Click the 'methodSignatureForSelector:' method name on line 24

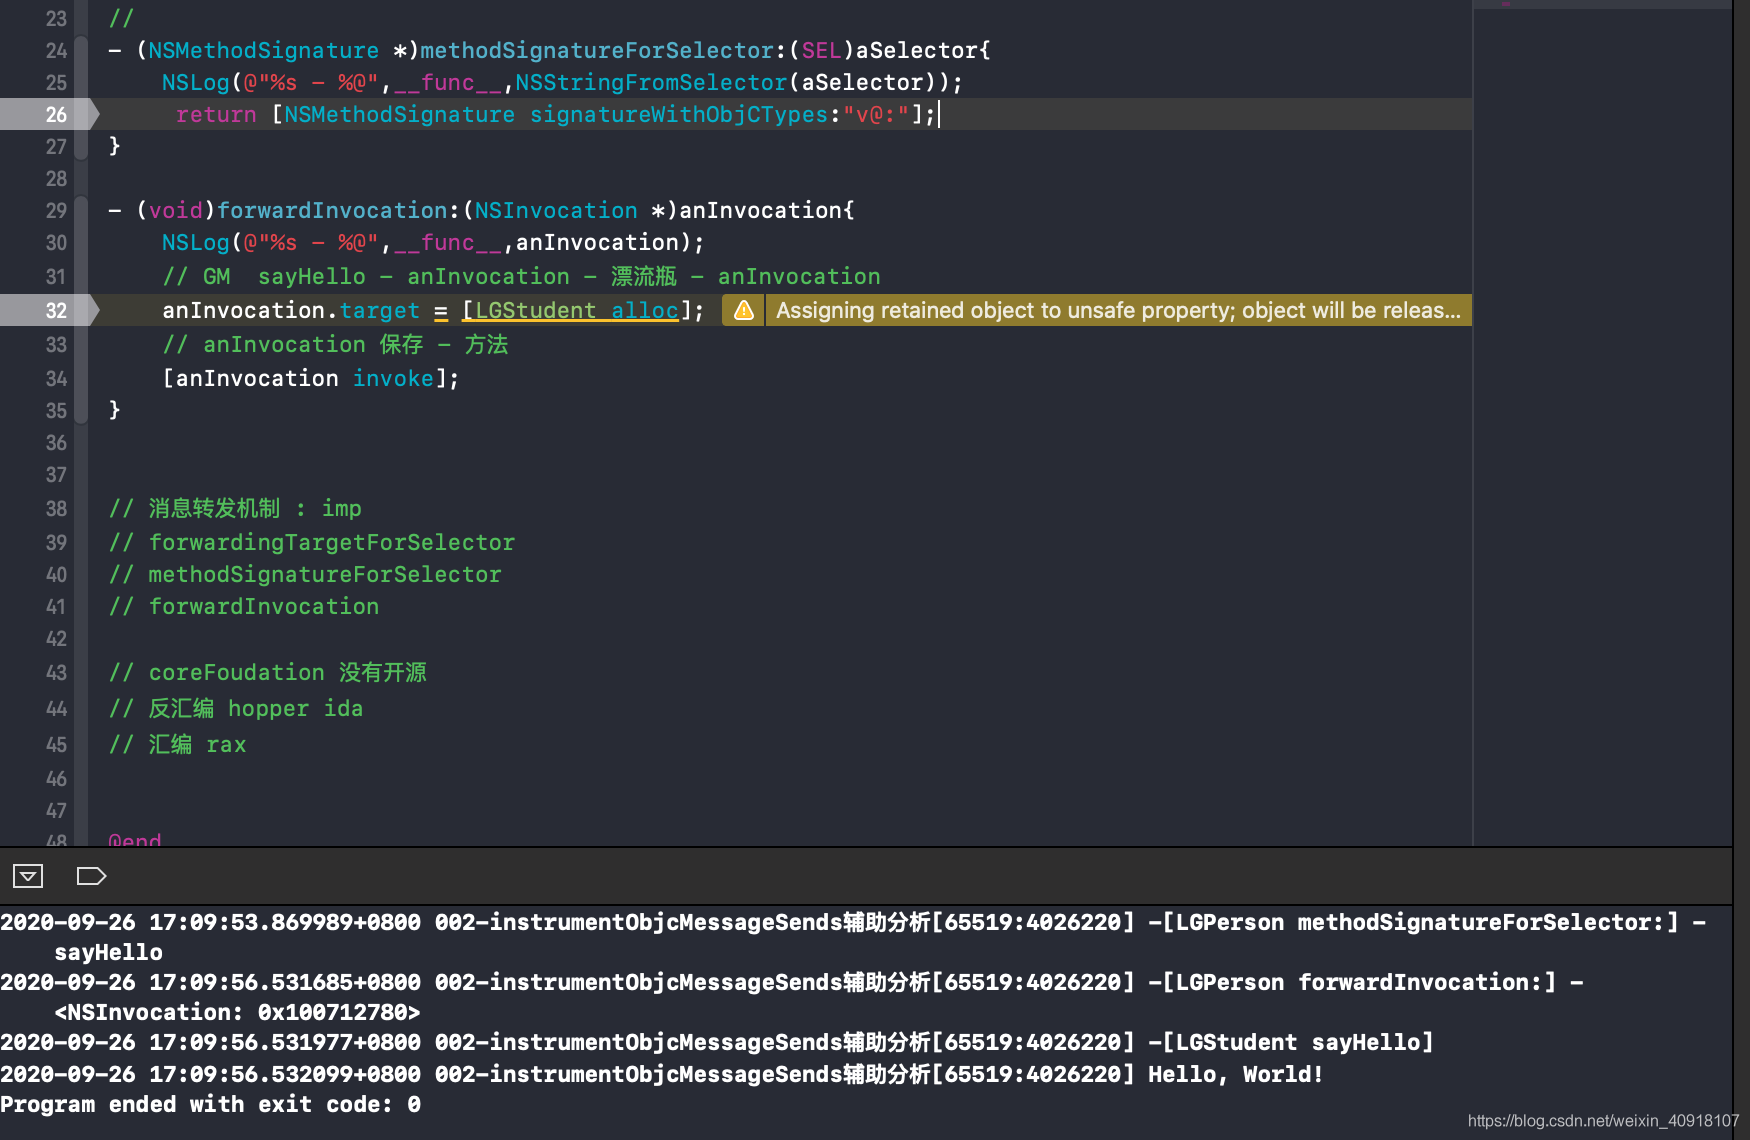point(604,50)
